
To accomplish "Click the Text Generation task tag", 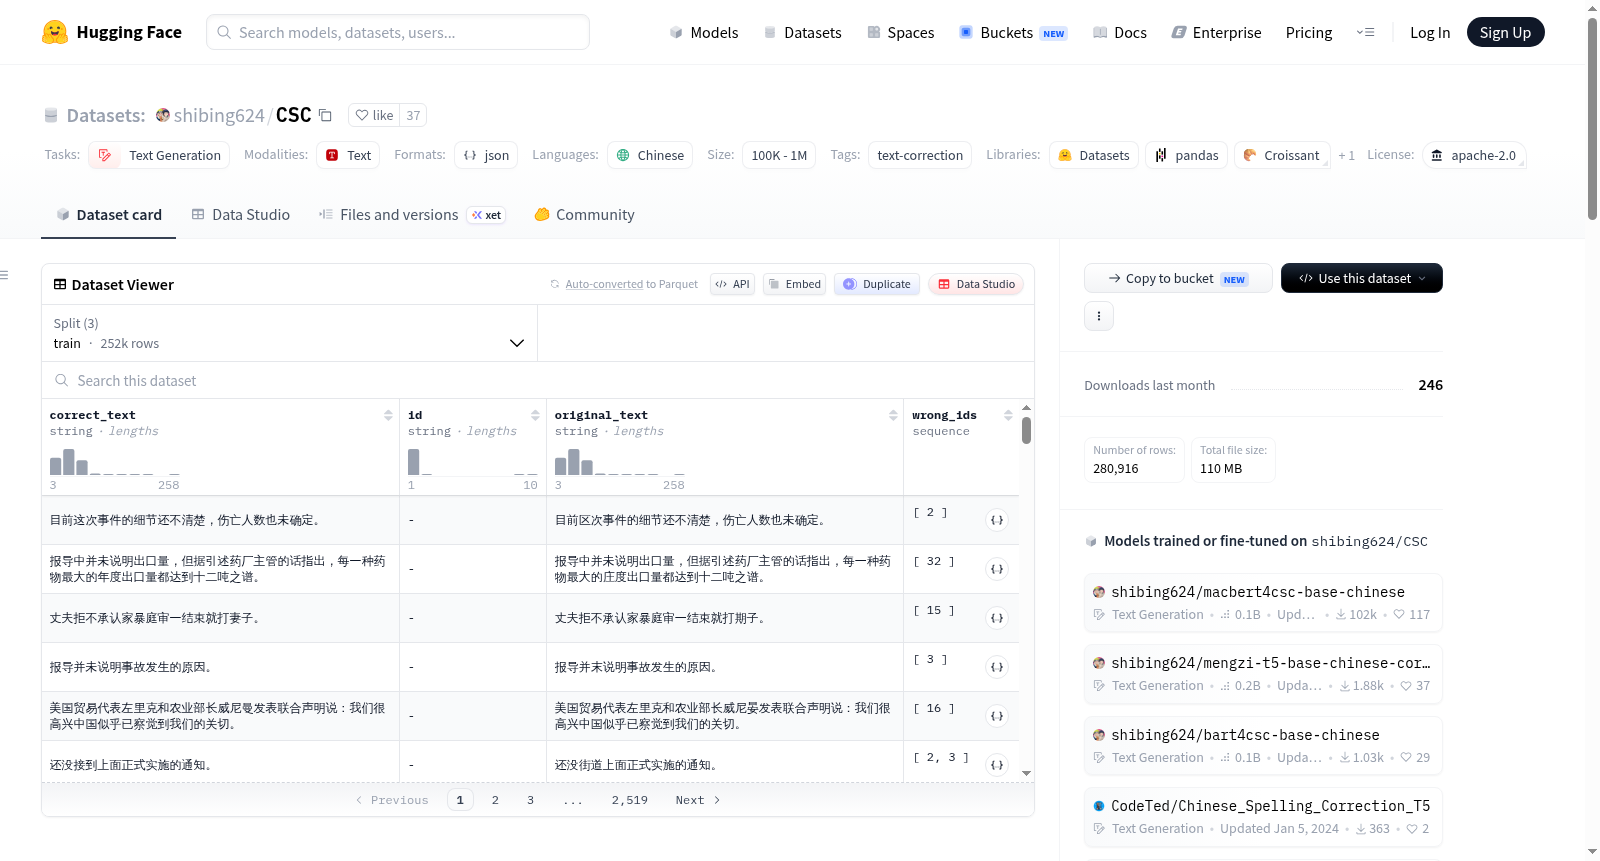I will [159, 155].
